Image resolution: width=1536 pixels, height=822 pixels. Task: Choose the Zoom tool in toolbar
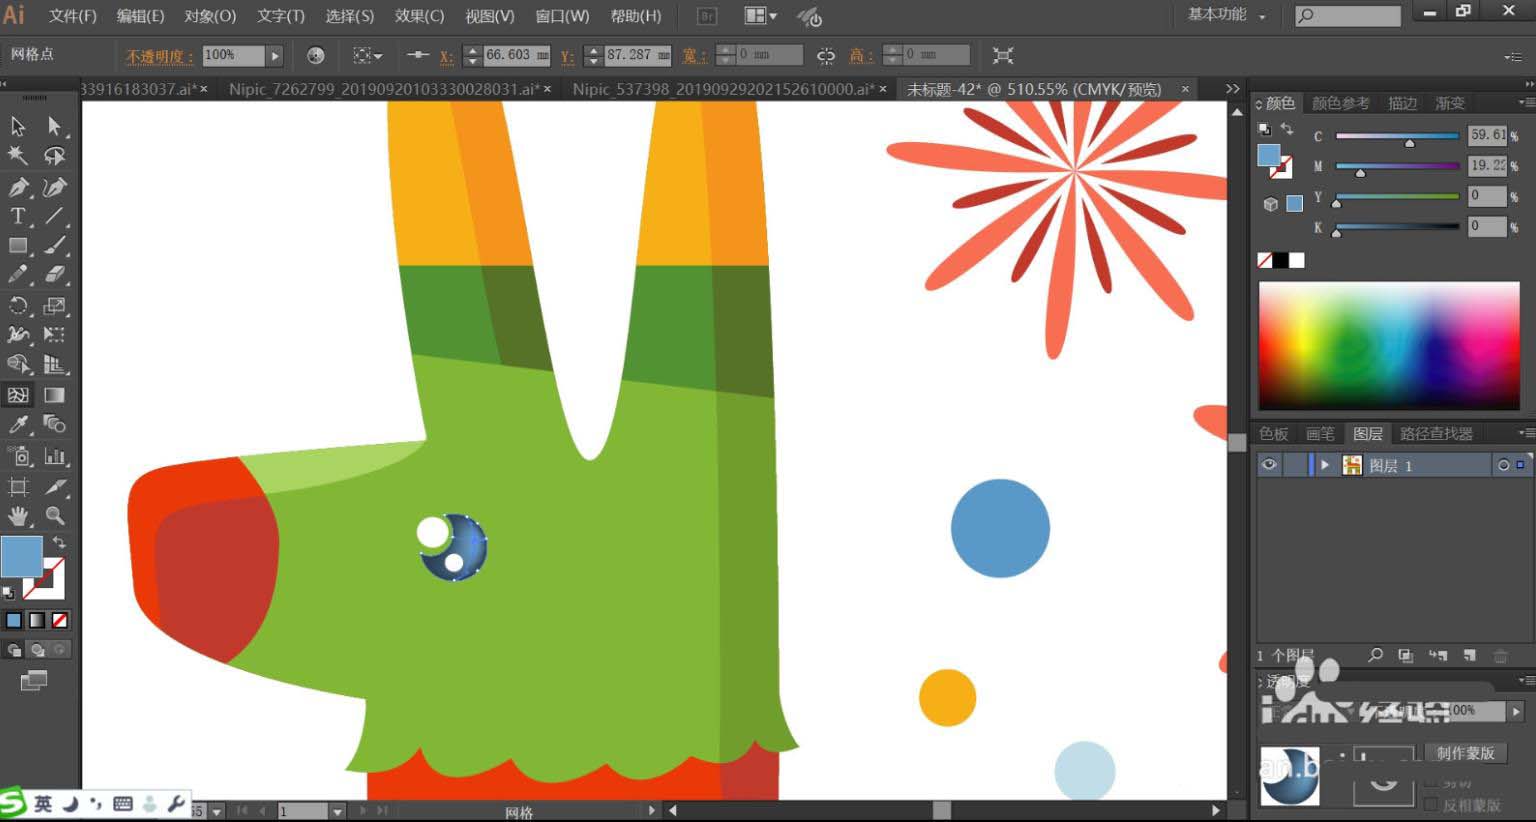(55, 516)
